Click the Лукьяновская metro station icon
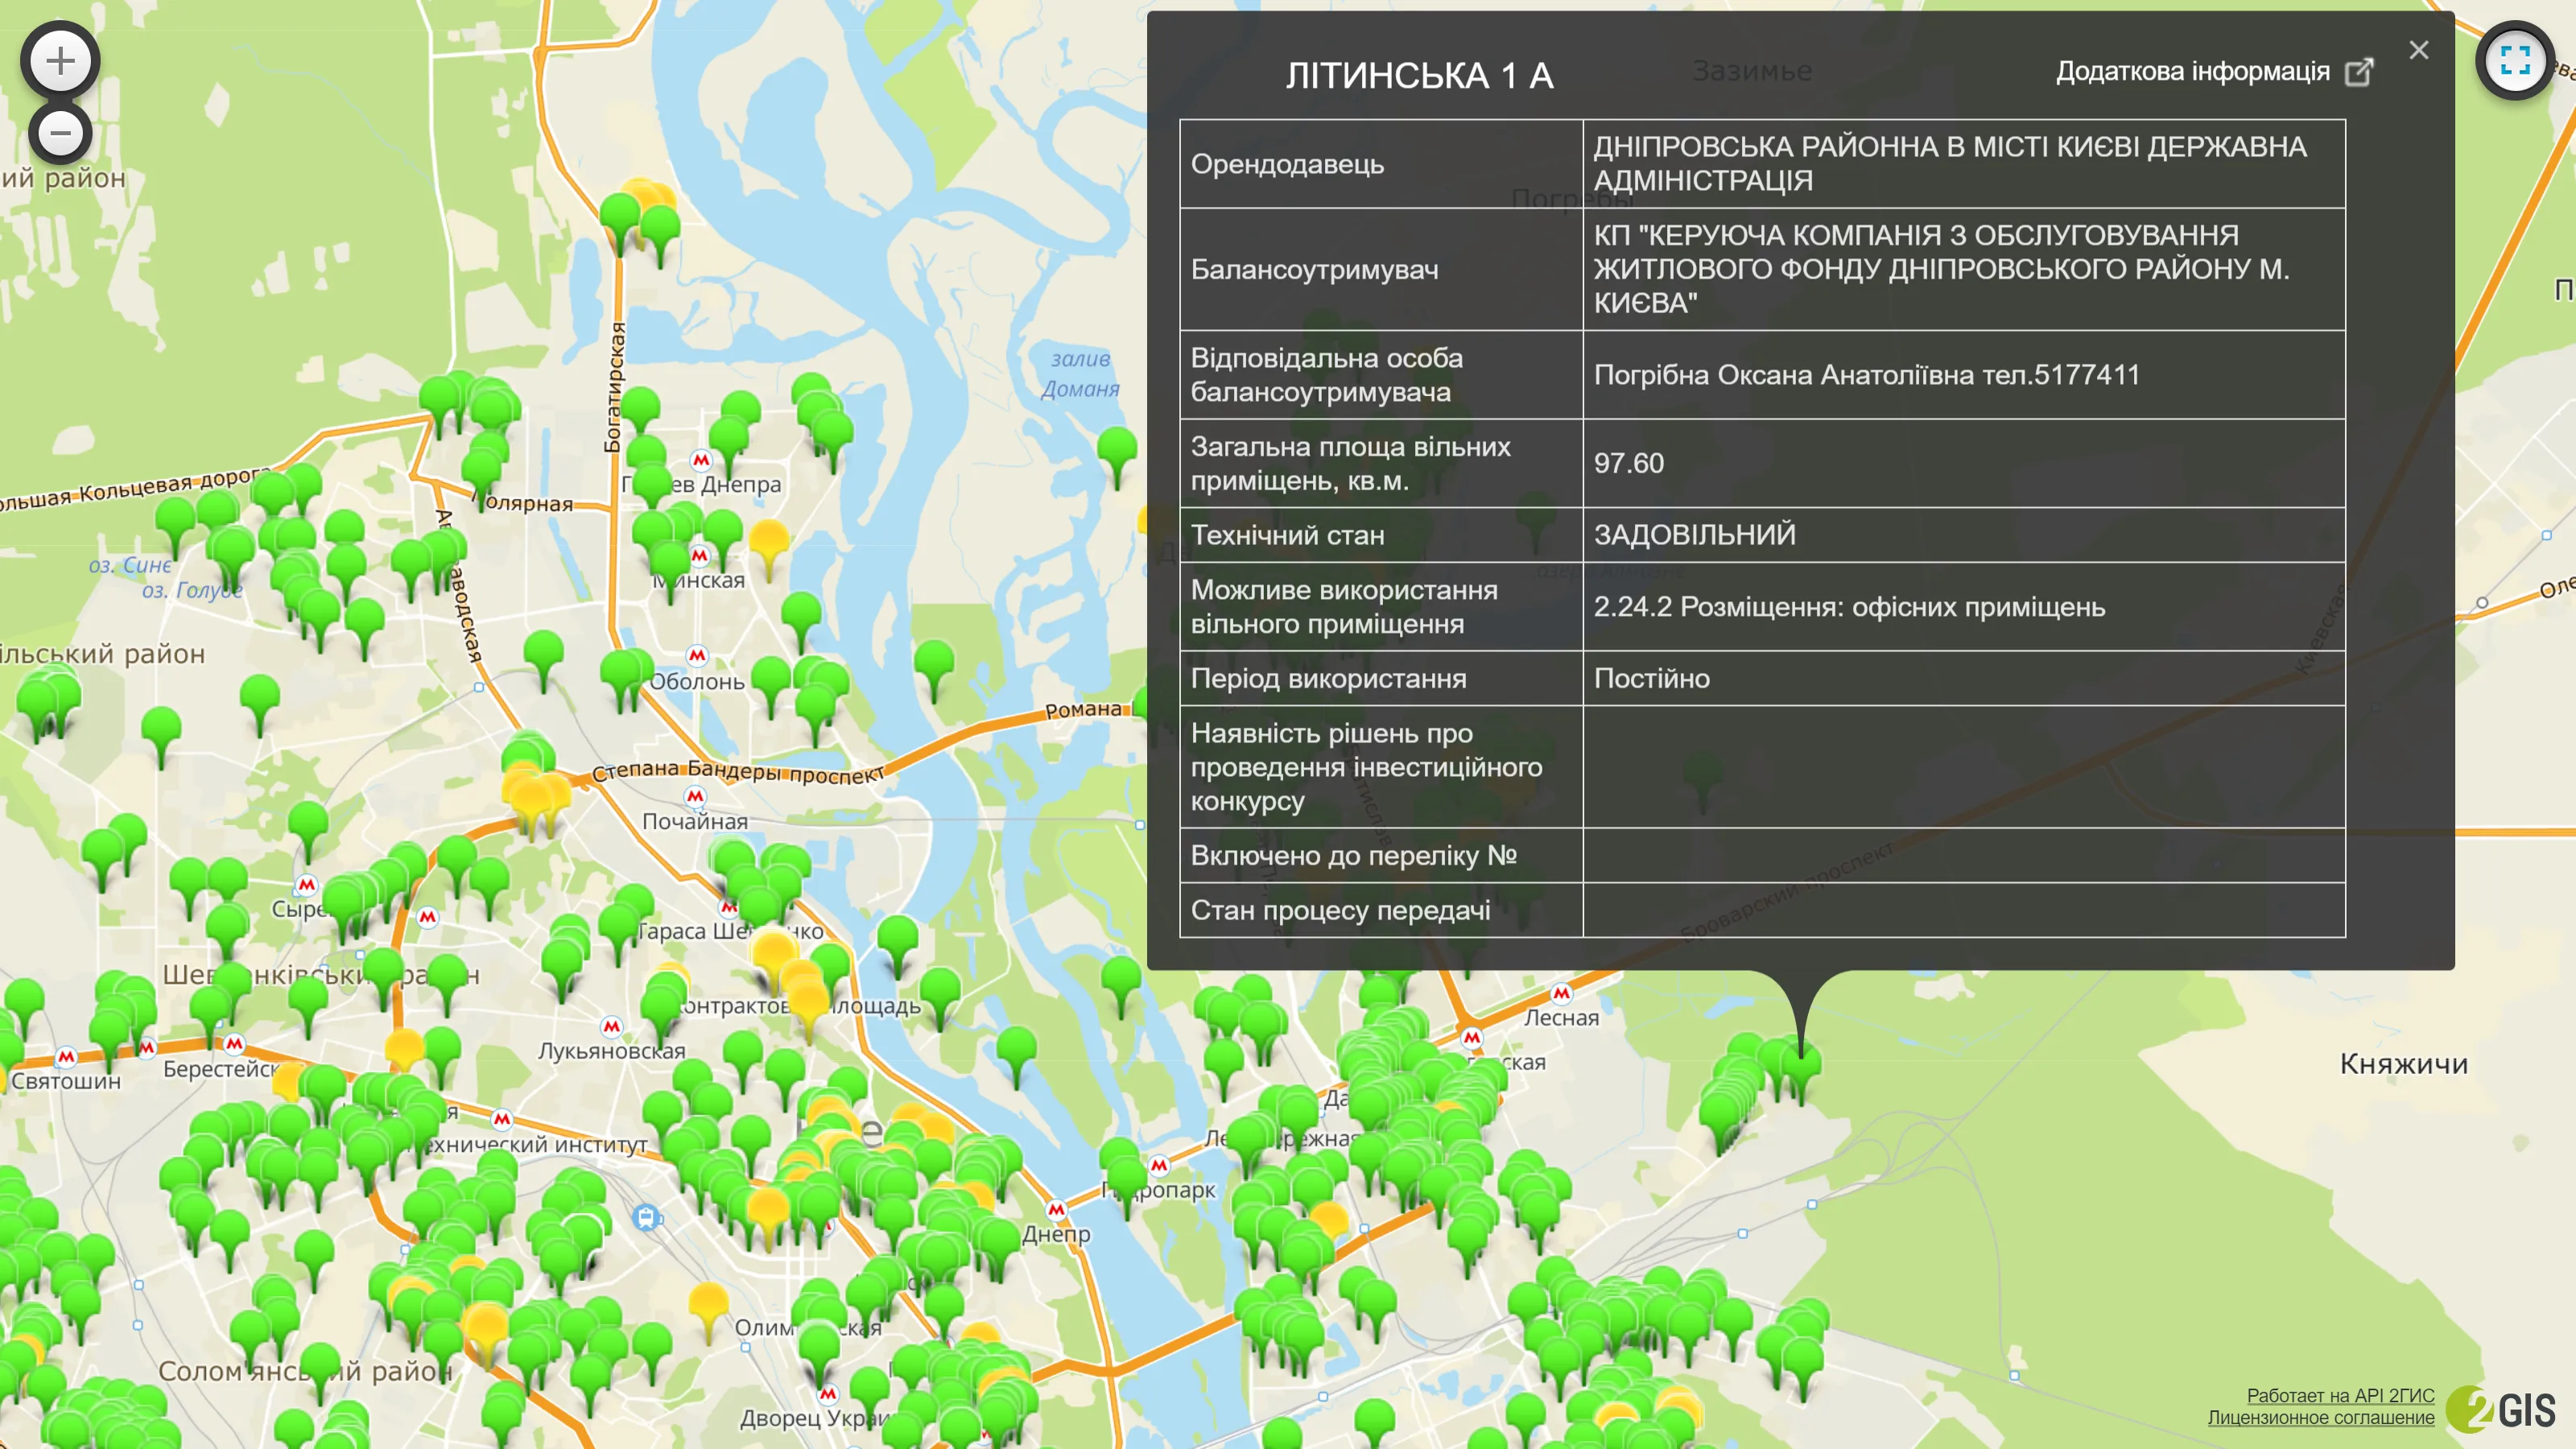Viewport: 2576px width, 1449px height. (x=611, y=1026)
